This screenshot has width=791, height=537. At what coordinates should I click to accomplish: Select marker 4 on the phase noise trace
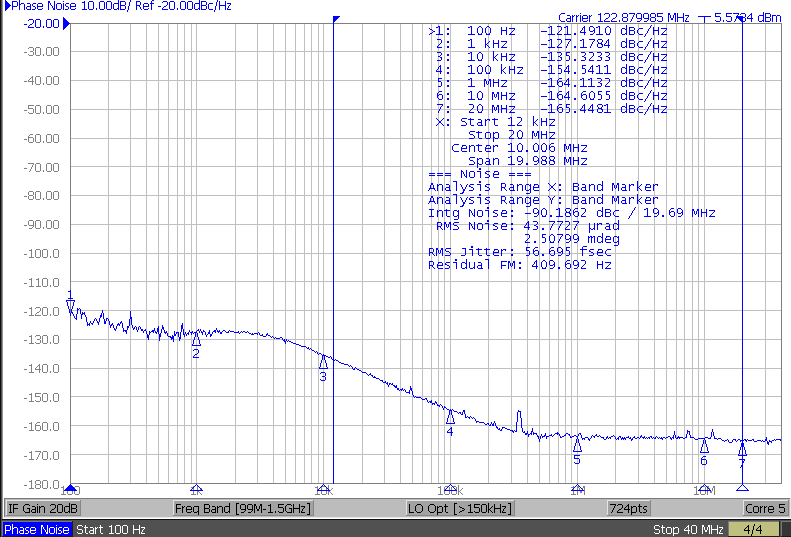point(450,417)
